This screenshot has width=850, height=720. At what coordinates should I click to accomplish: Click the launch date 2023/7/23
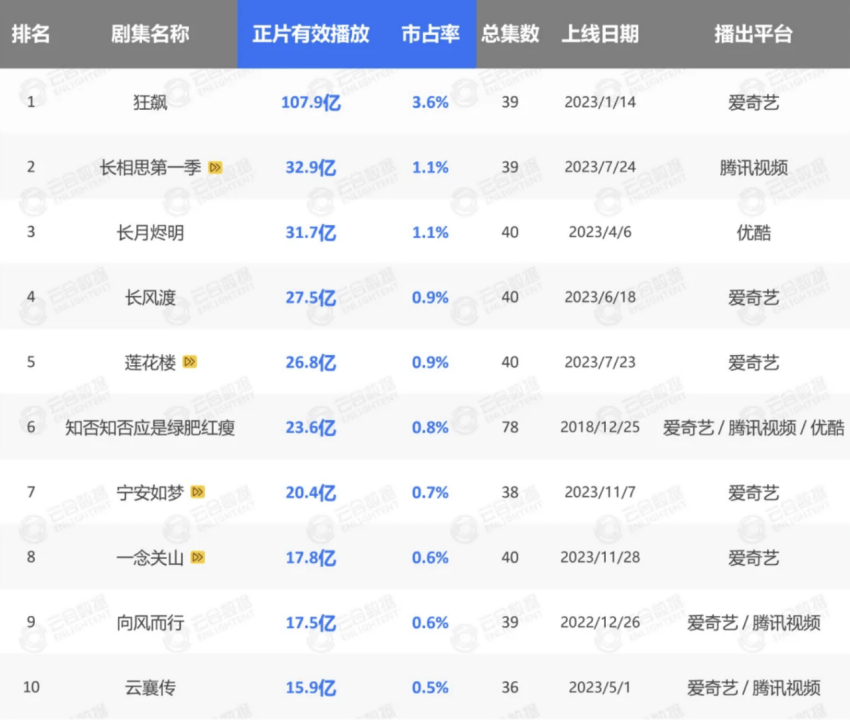[x=600, y=362]
